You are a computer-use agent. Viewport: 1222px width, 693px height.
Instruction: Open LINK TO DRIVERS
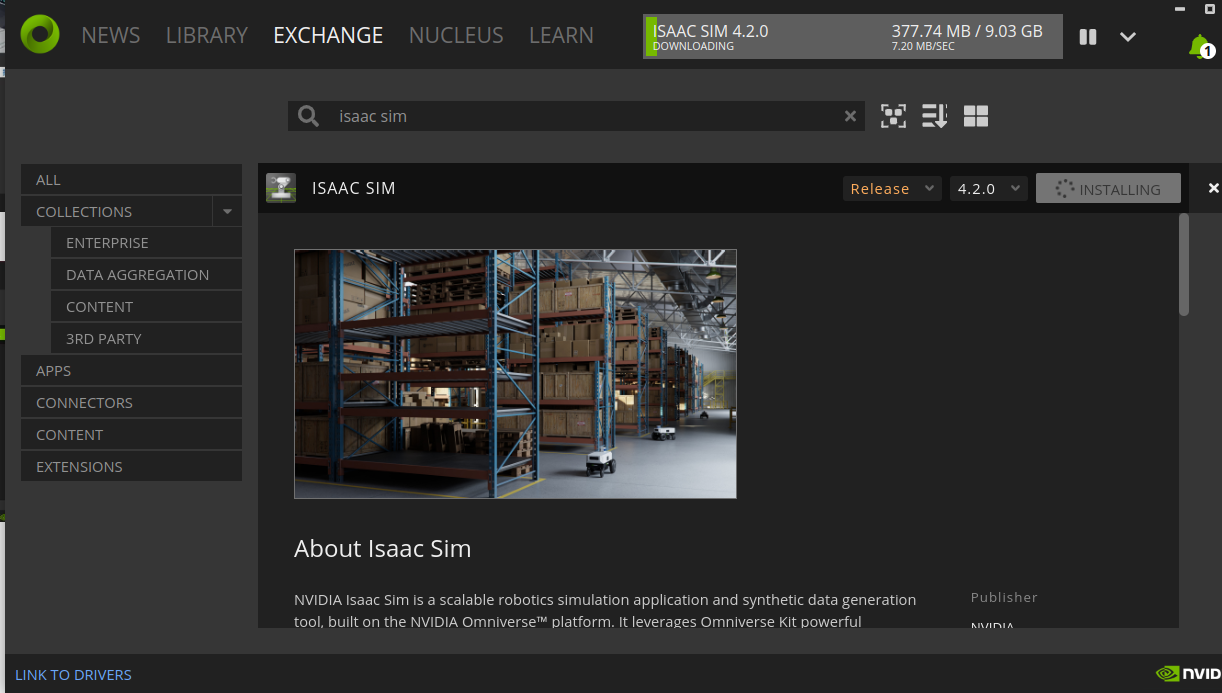coord(73,675)
